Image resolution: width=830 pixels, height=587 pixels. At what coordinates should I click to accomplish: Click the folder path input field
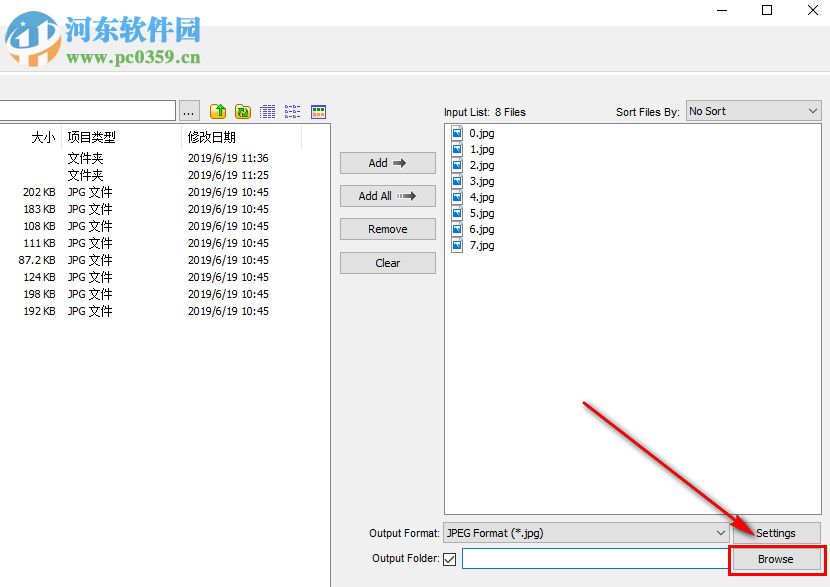pyautogui.click(x=88, y=110)
